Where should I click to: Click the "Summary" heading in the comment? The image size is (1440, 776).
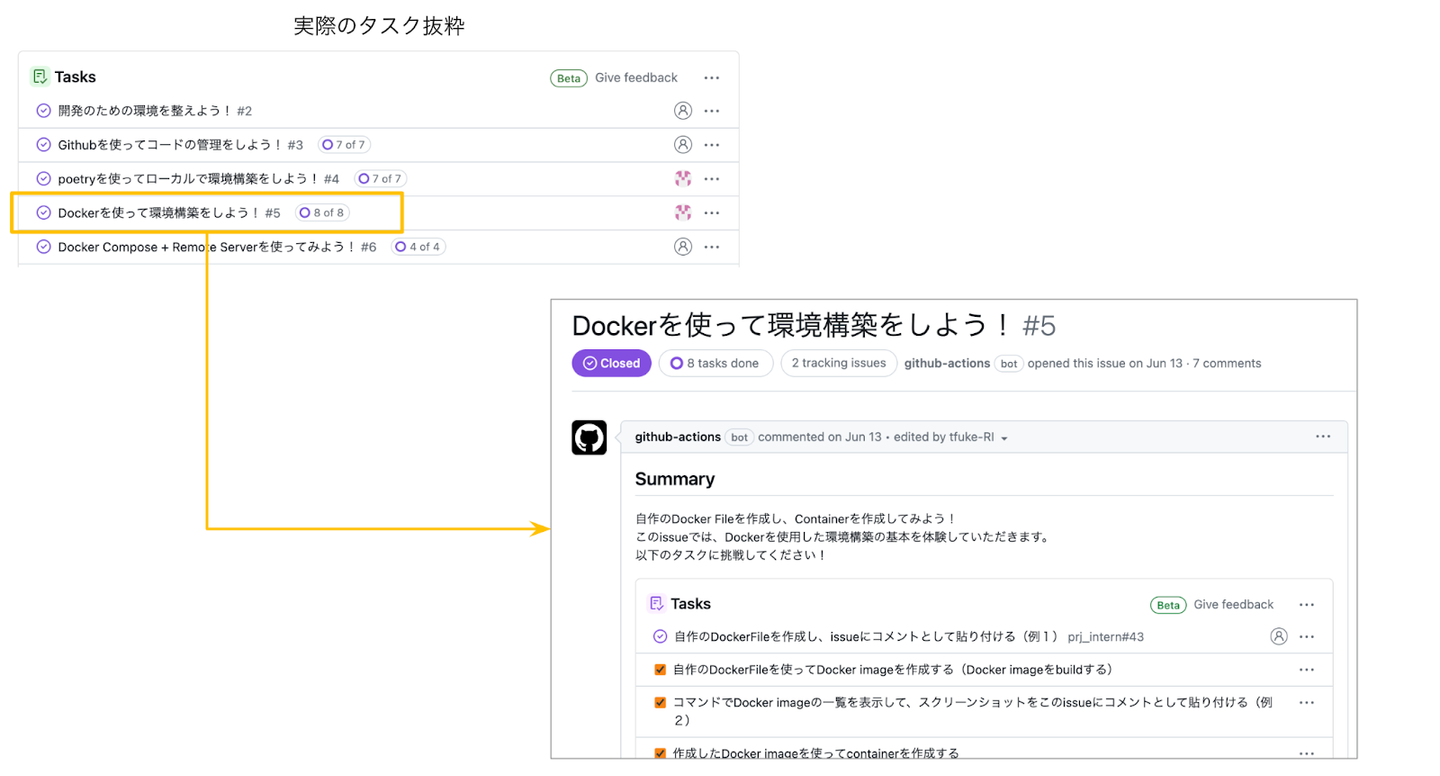point(675,479)
